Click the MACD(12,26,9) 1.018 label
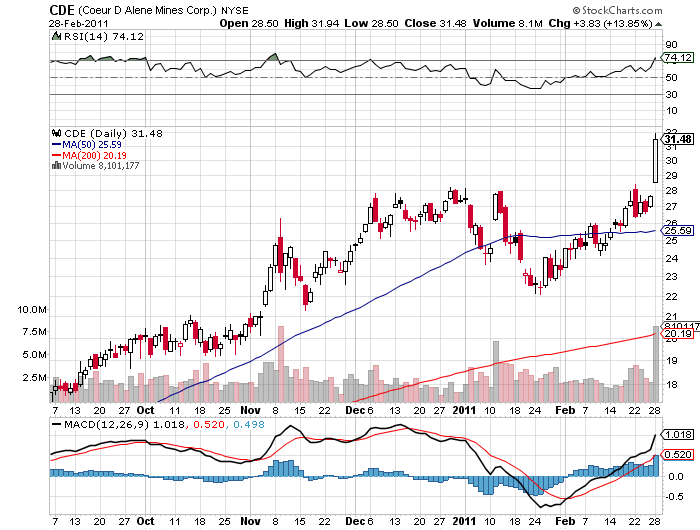 pos(124,424)
